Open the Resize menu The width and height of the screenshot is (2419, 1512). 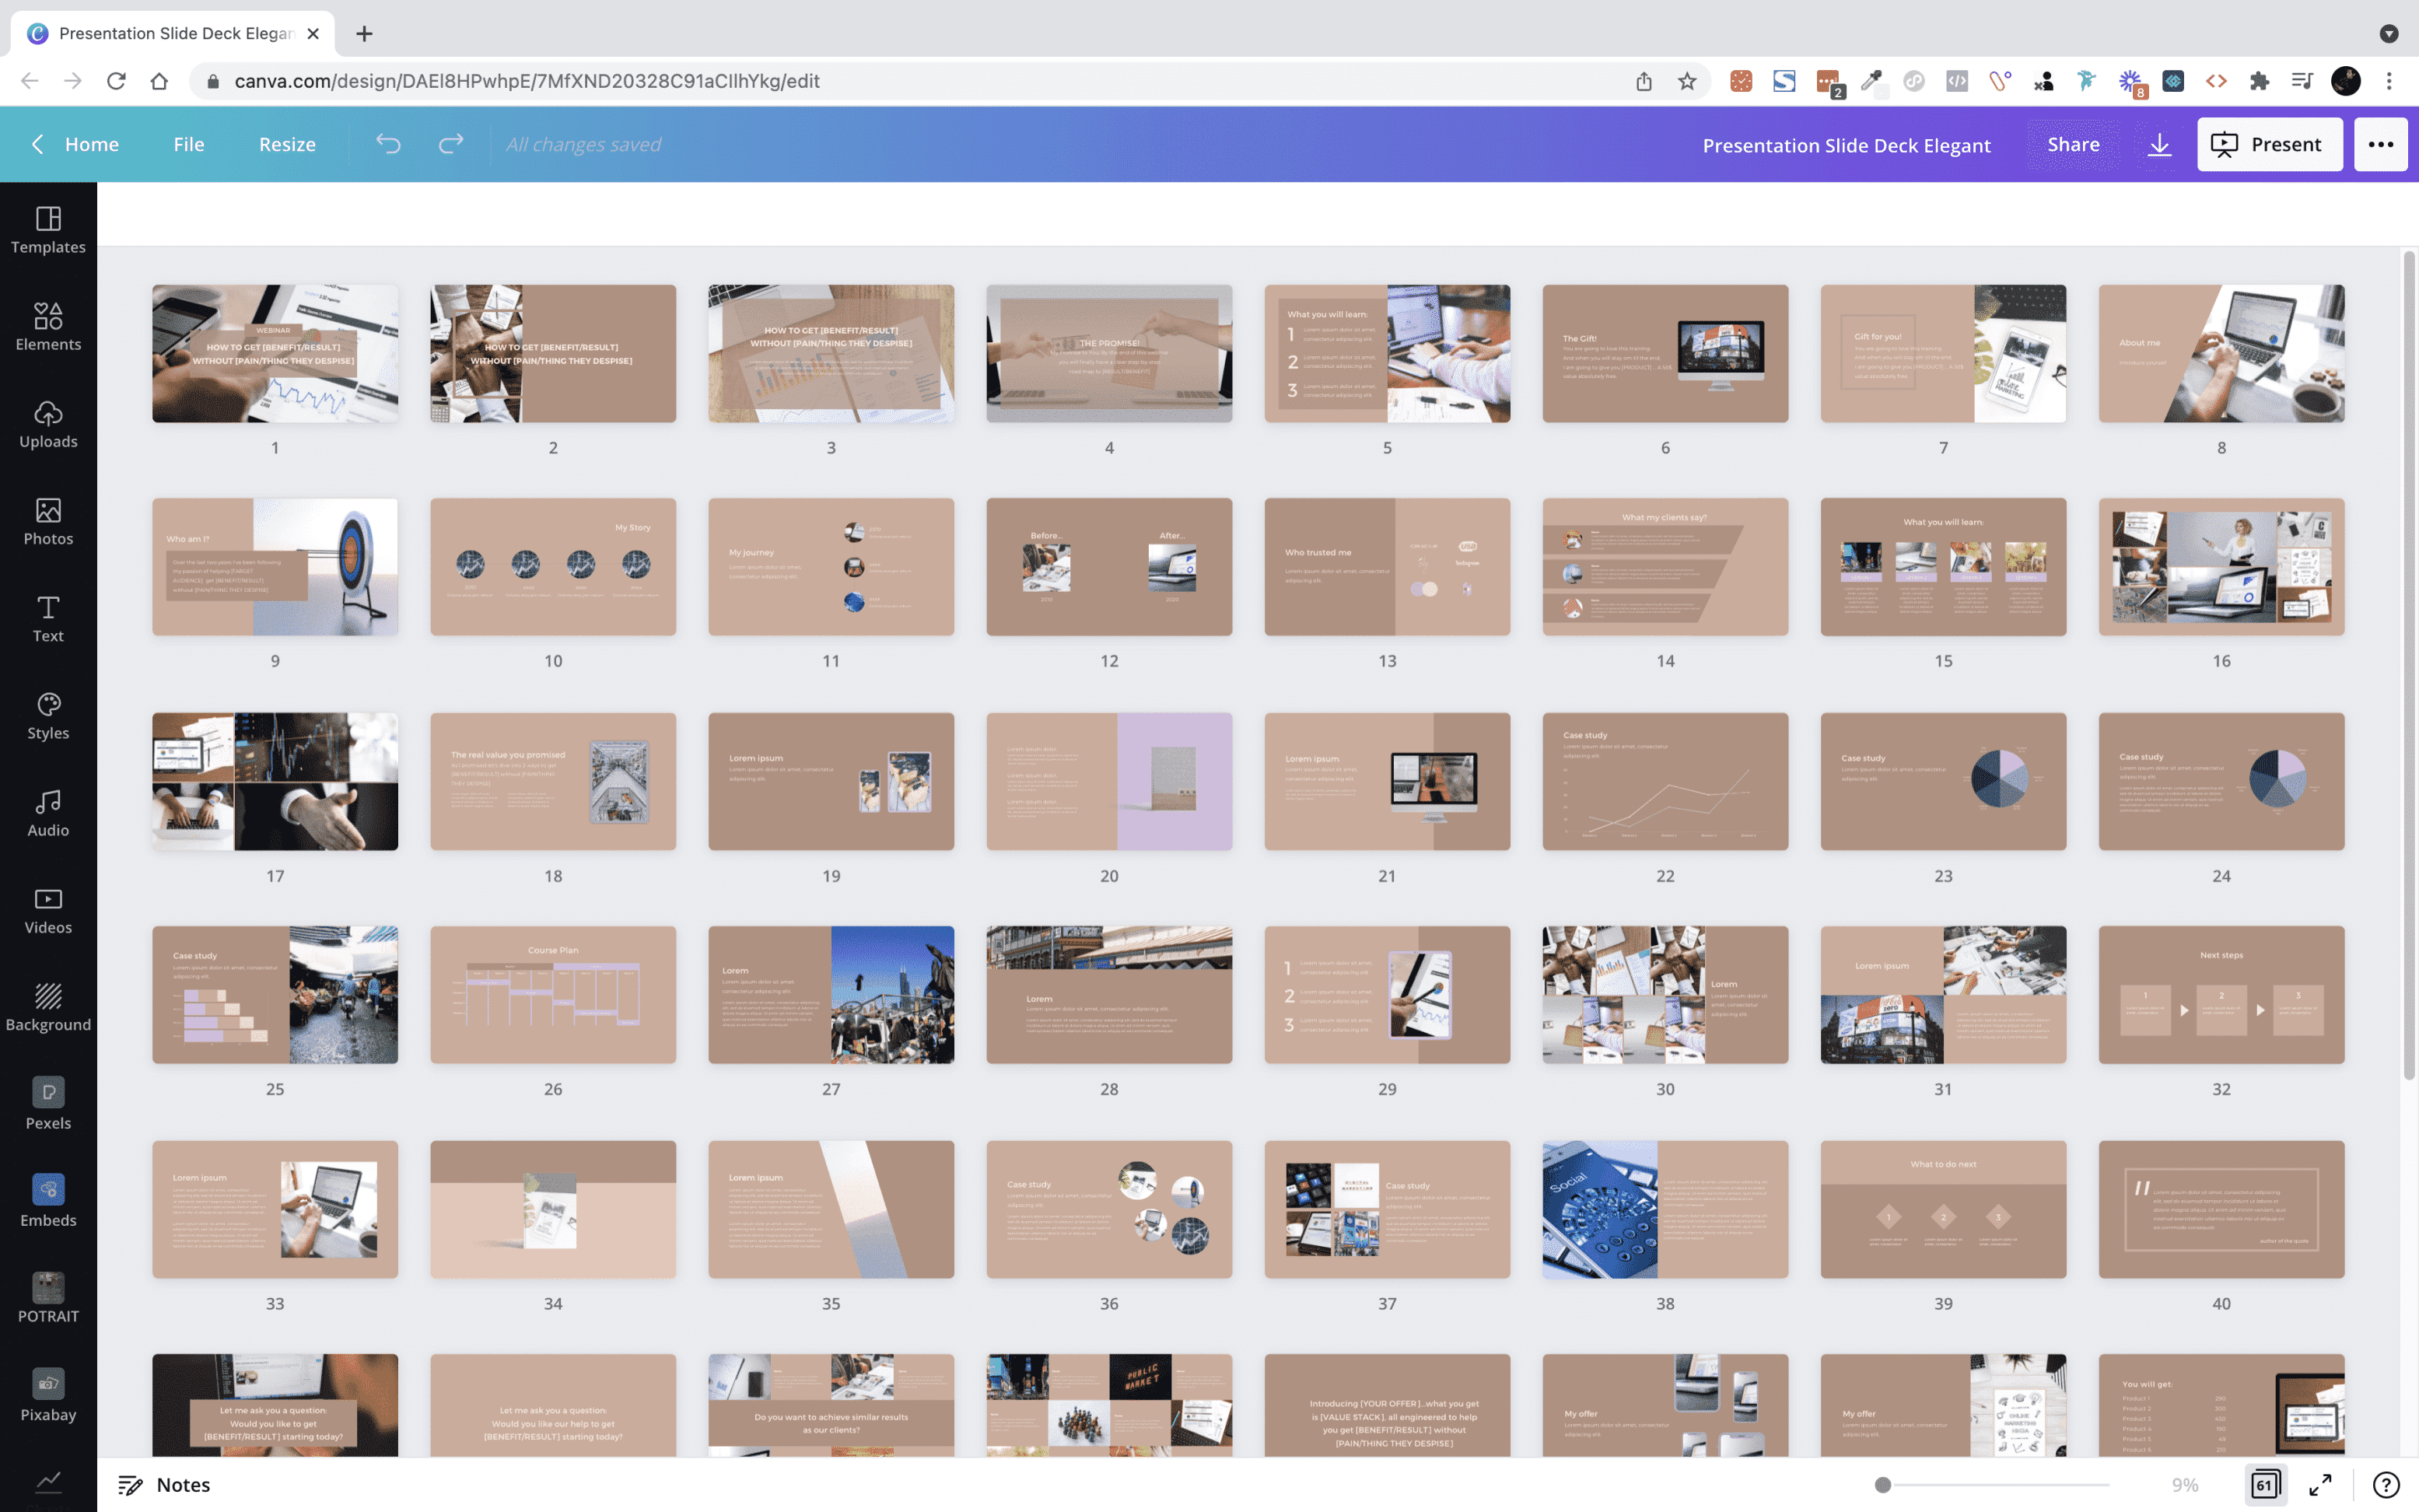click(x=287, y=144)
